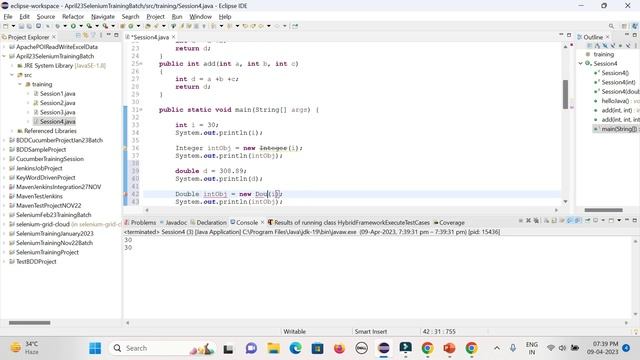Click the Open Perspective icon
The width and height of the screenshot is (640, 360).
[624, 26]
